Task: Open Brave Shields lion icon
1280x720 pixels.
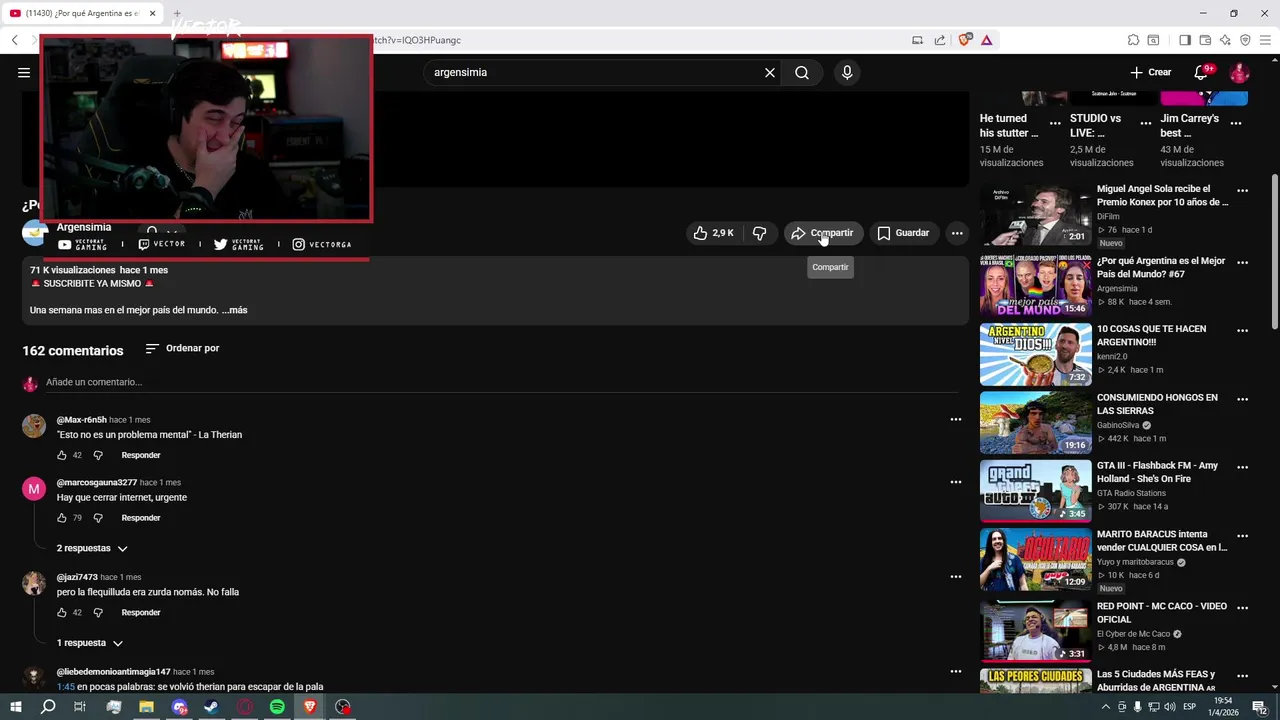Action: coord(964,40)
